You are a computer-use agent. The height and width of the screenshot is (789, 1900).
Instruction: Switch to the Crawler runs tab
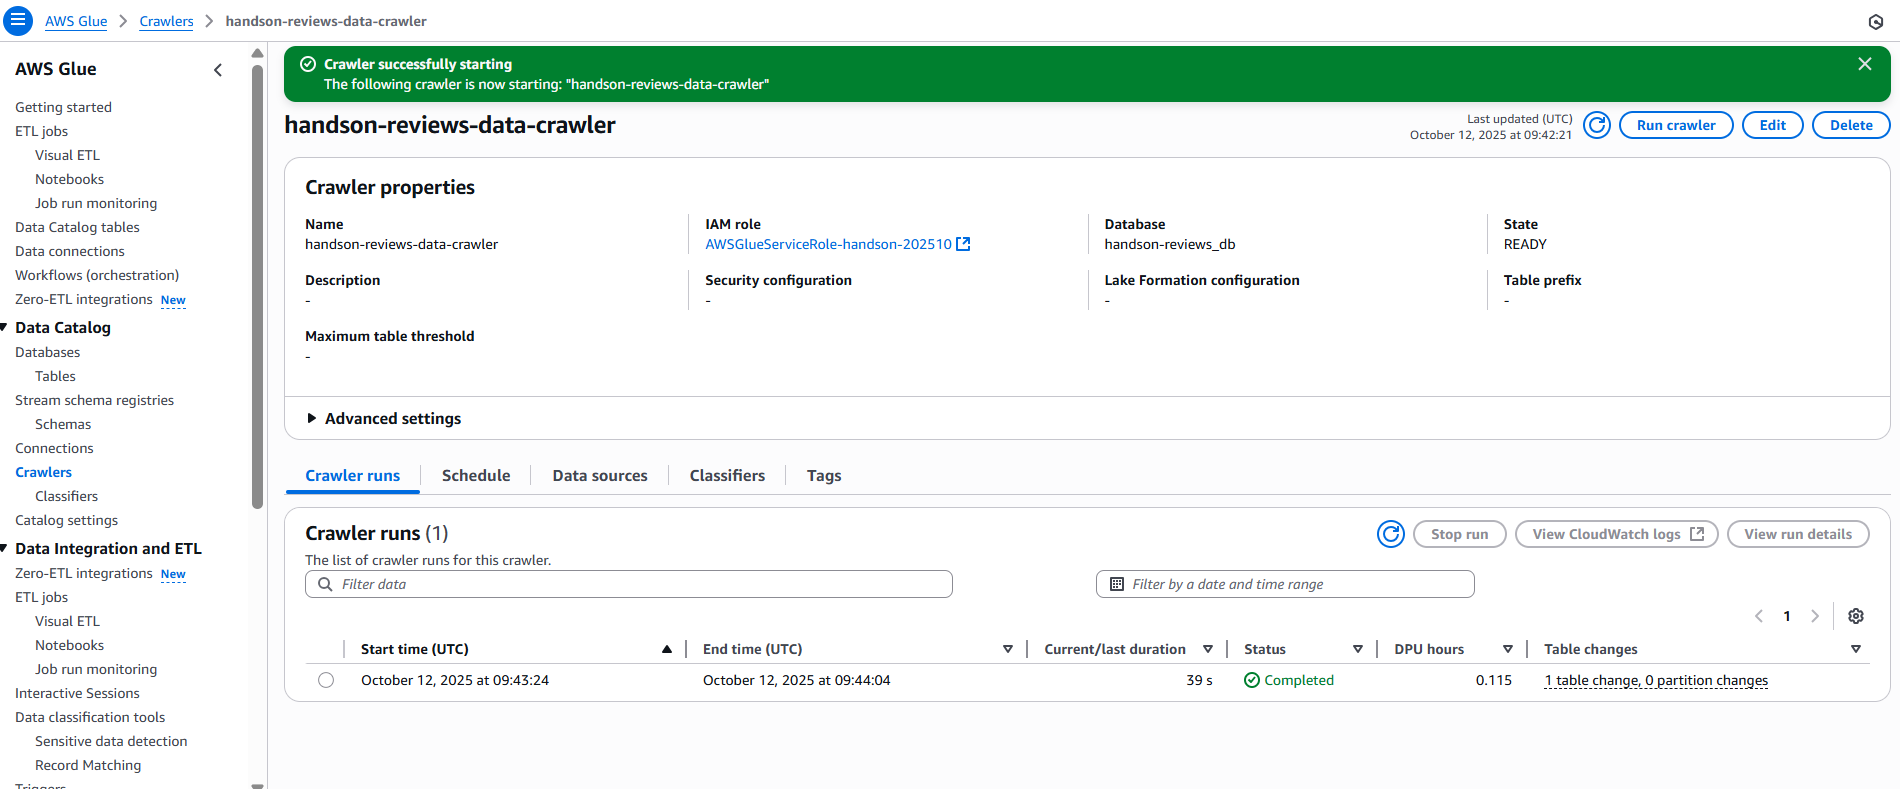coord(352,476)
